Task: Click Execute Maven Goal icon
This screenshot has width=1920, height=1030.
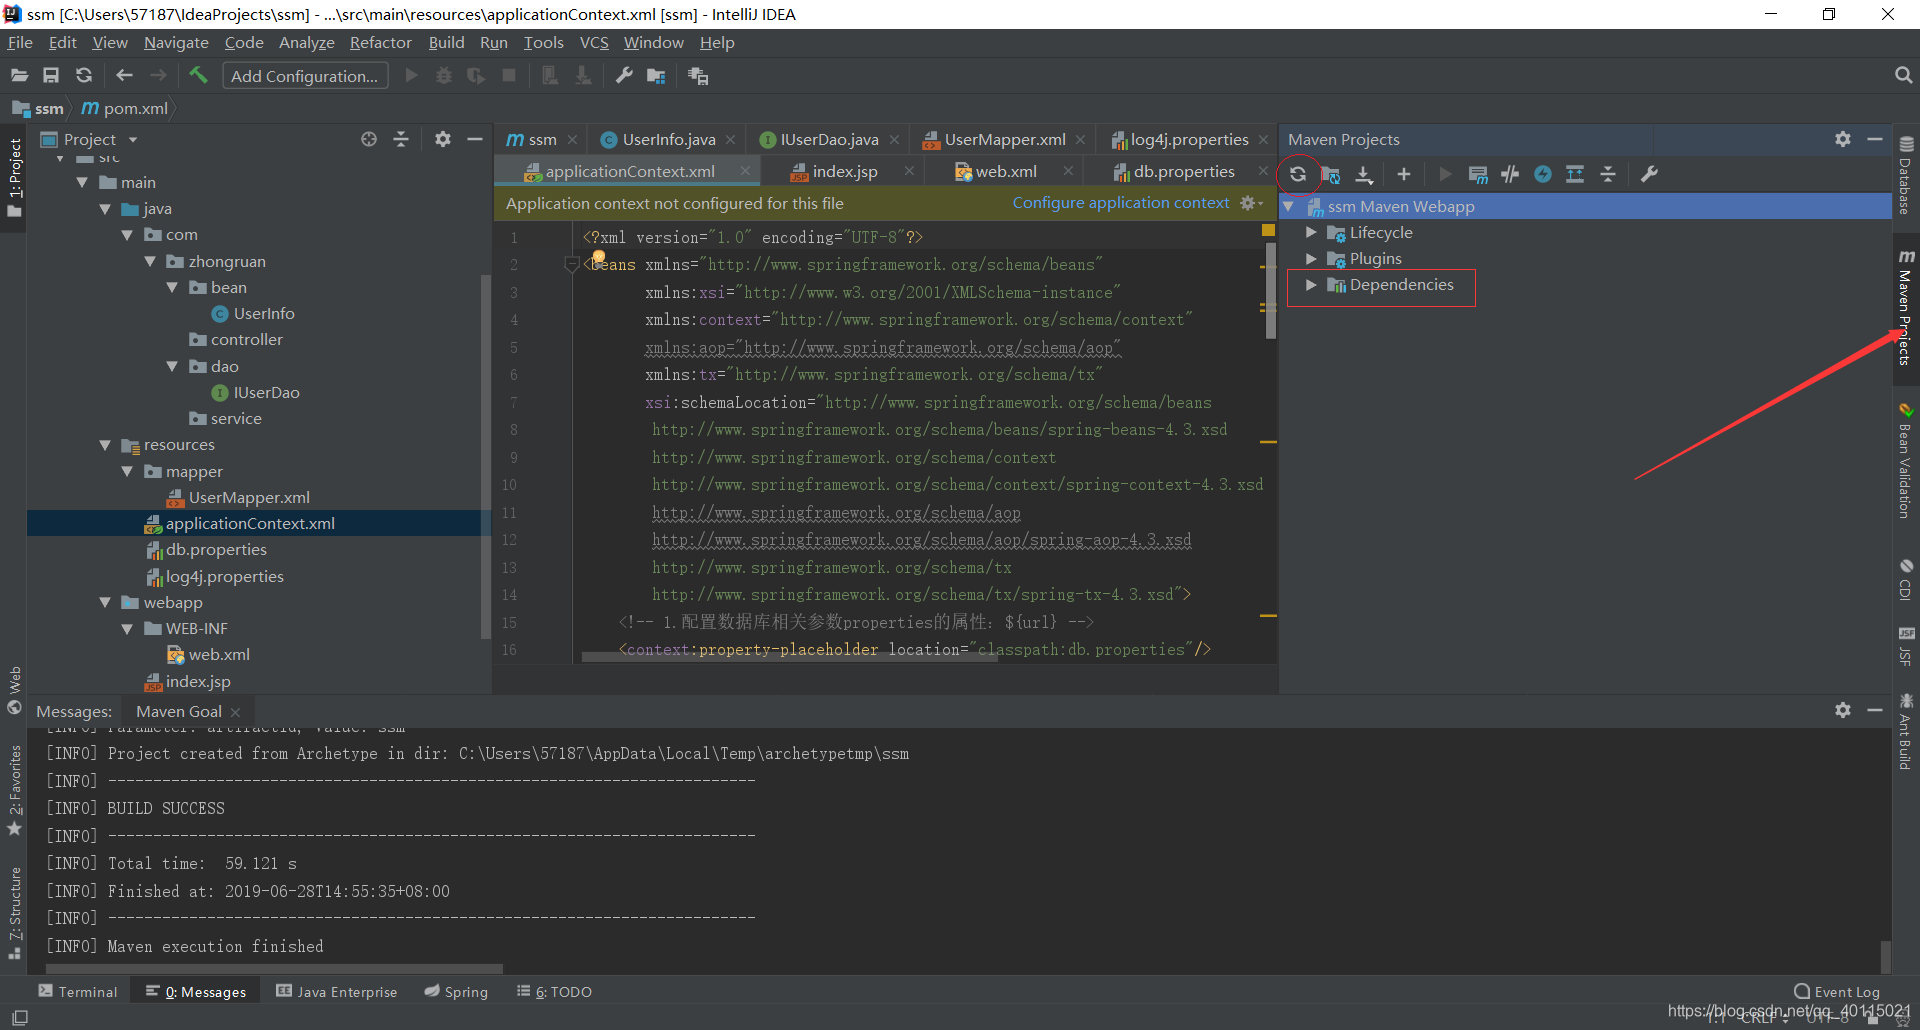Action: [1478, 175]
